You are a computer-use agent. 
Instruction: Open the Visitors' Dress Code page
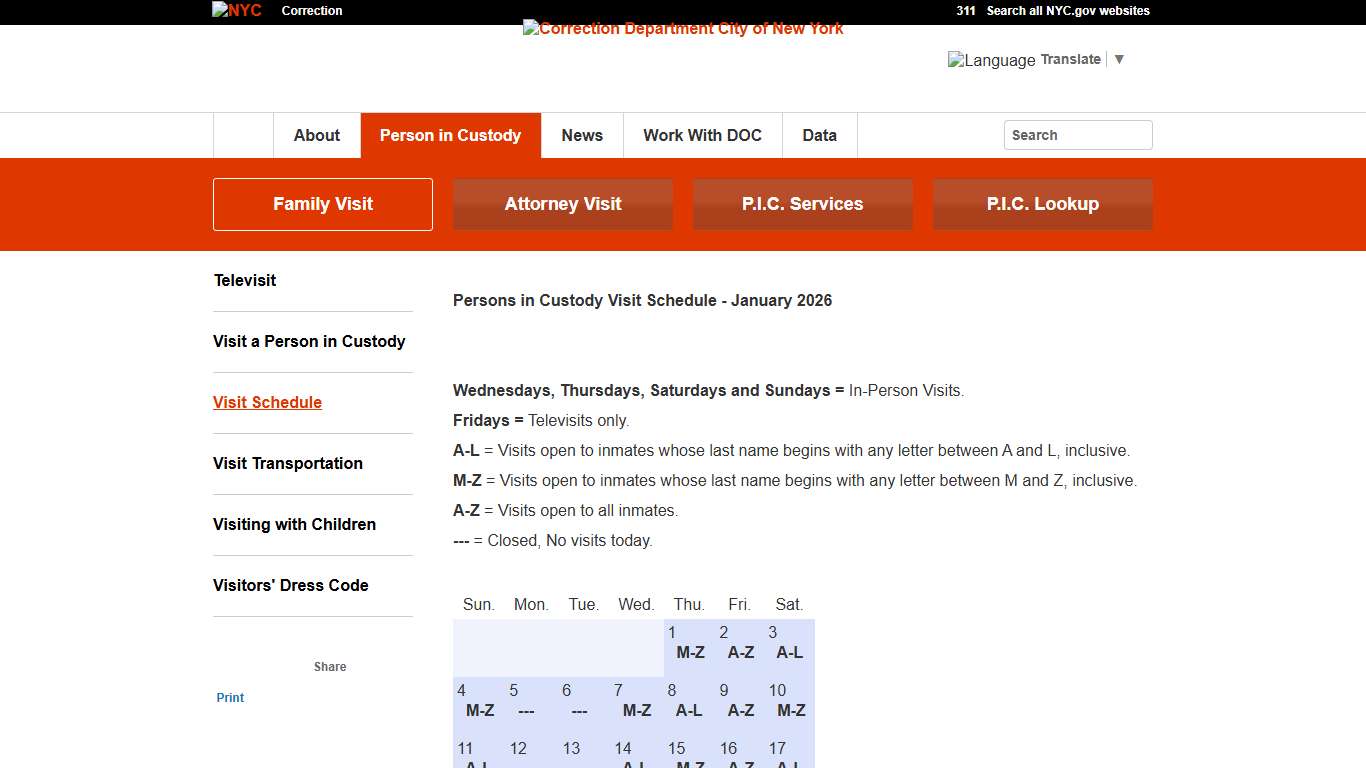tap(290, 585)
